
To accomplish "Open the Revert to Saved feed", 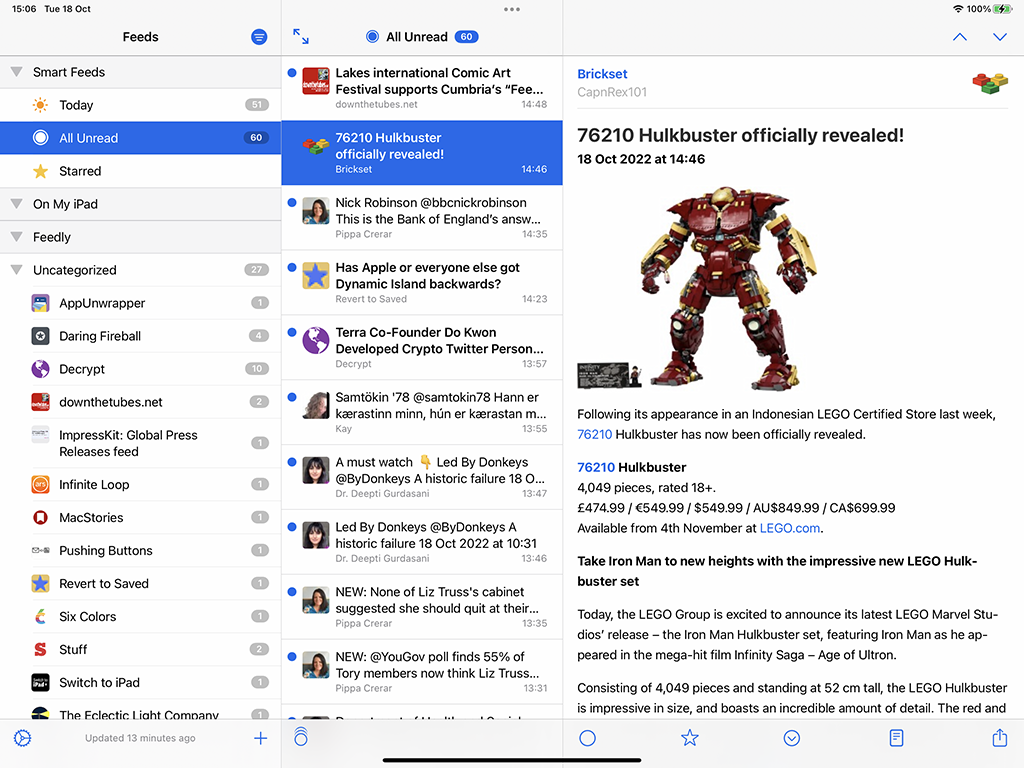I will tap(140, 584).
